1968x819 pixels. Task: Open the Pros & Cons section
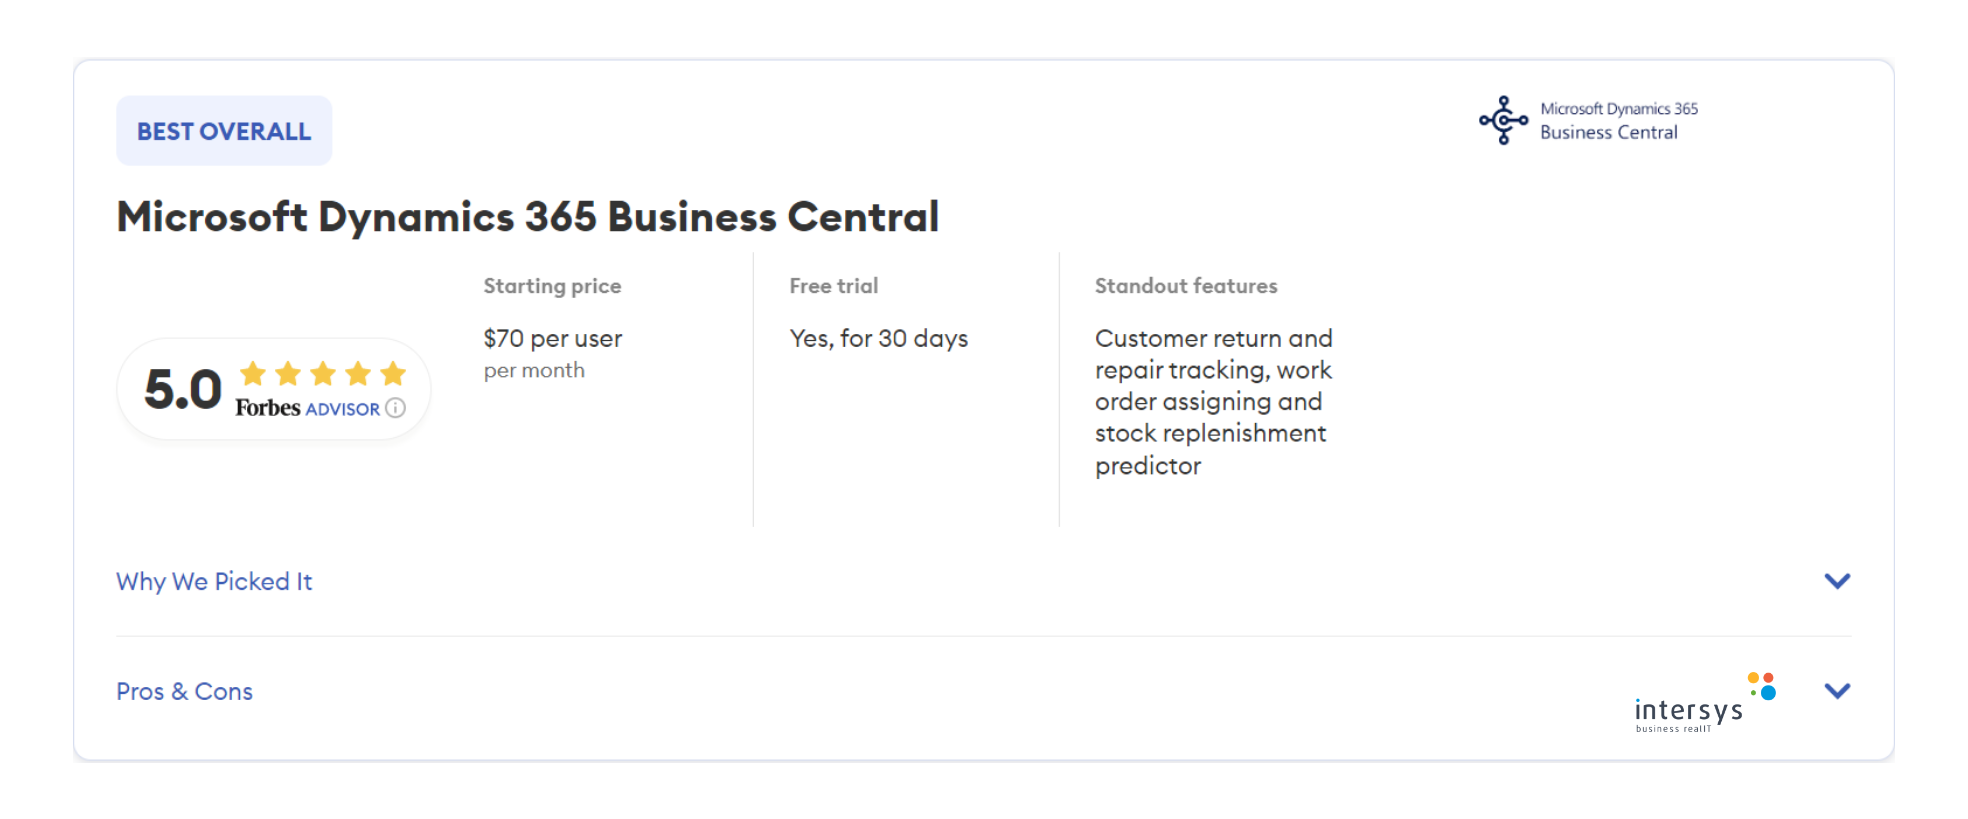point(184,691)
